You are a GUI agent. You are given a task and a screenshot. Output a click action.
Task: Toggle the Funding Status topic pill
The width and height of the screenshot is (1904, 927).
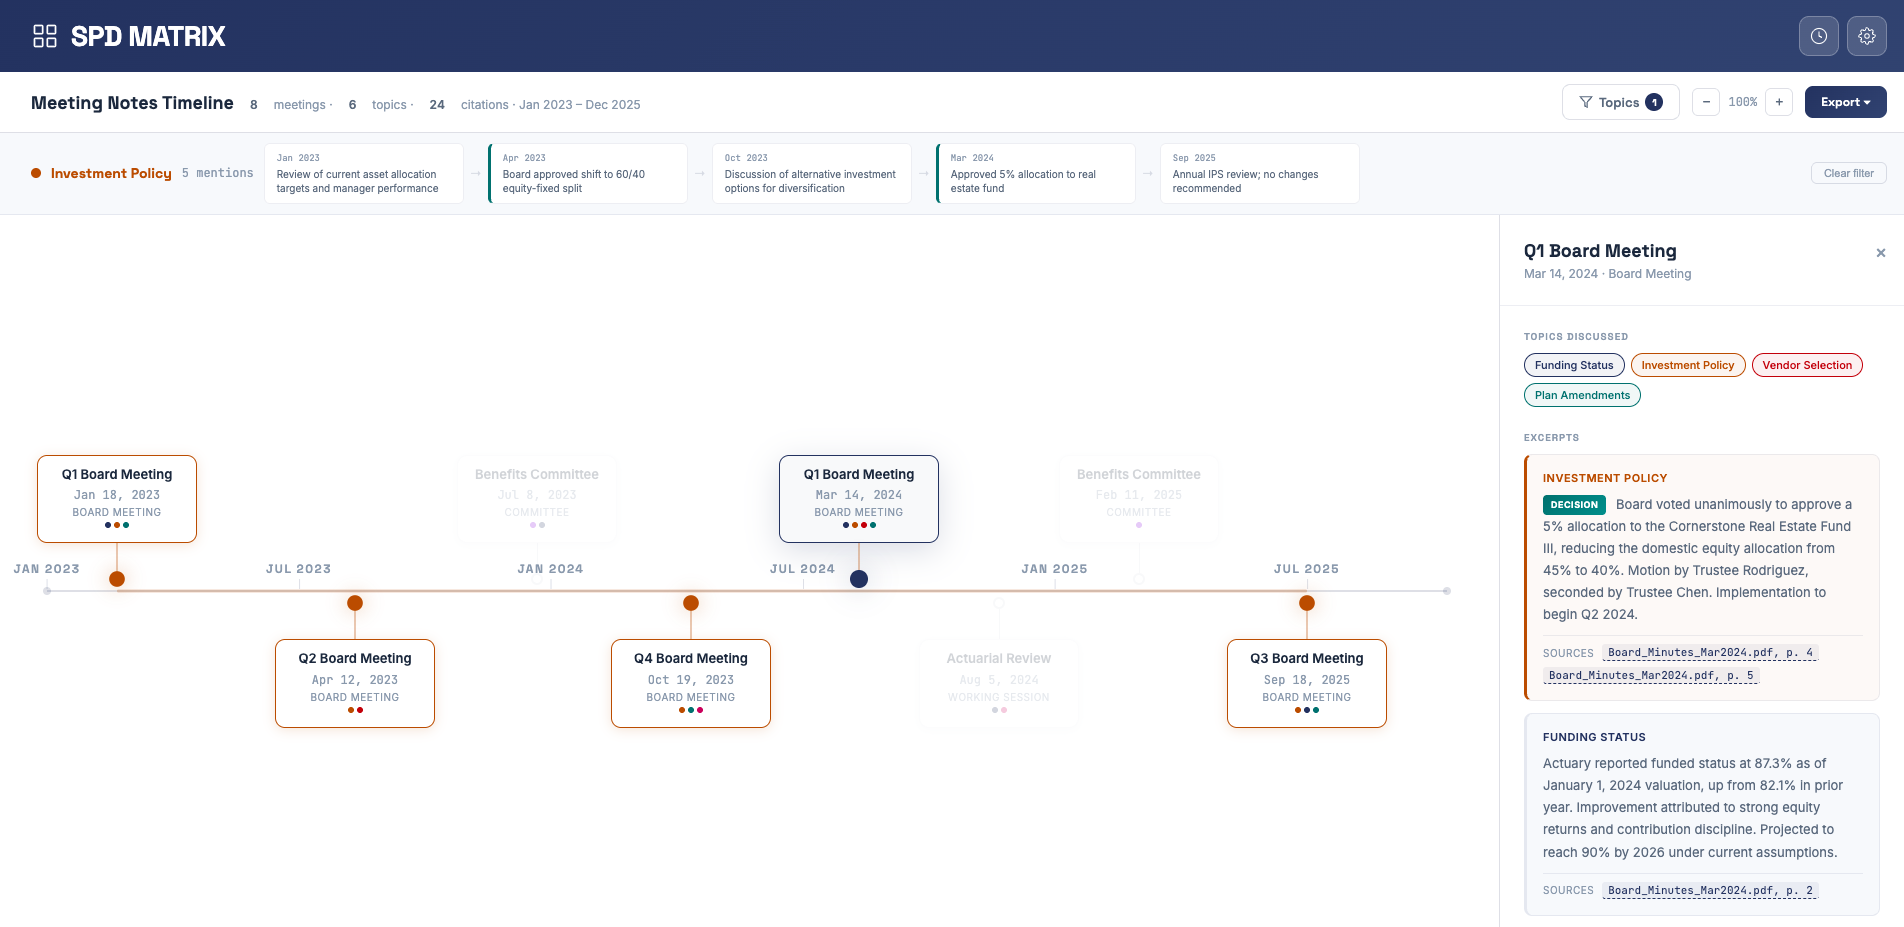coord(1573,365)
